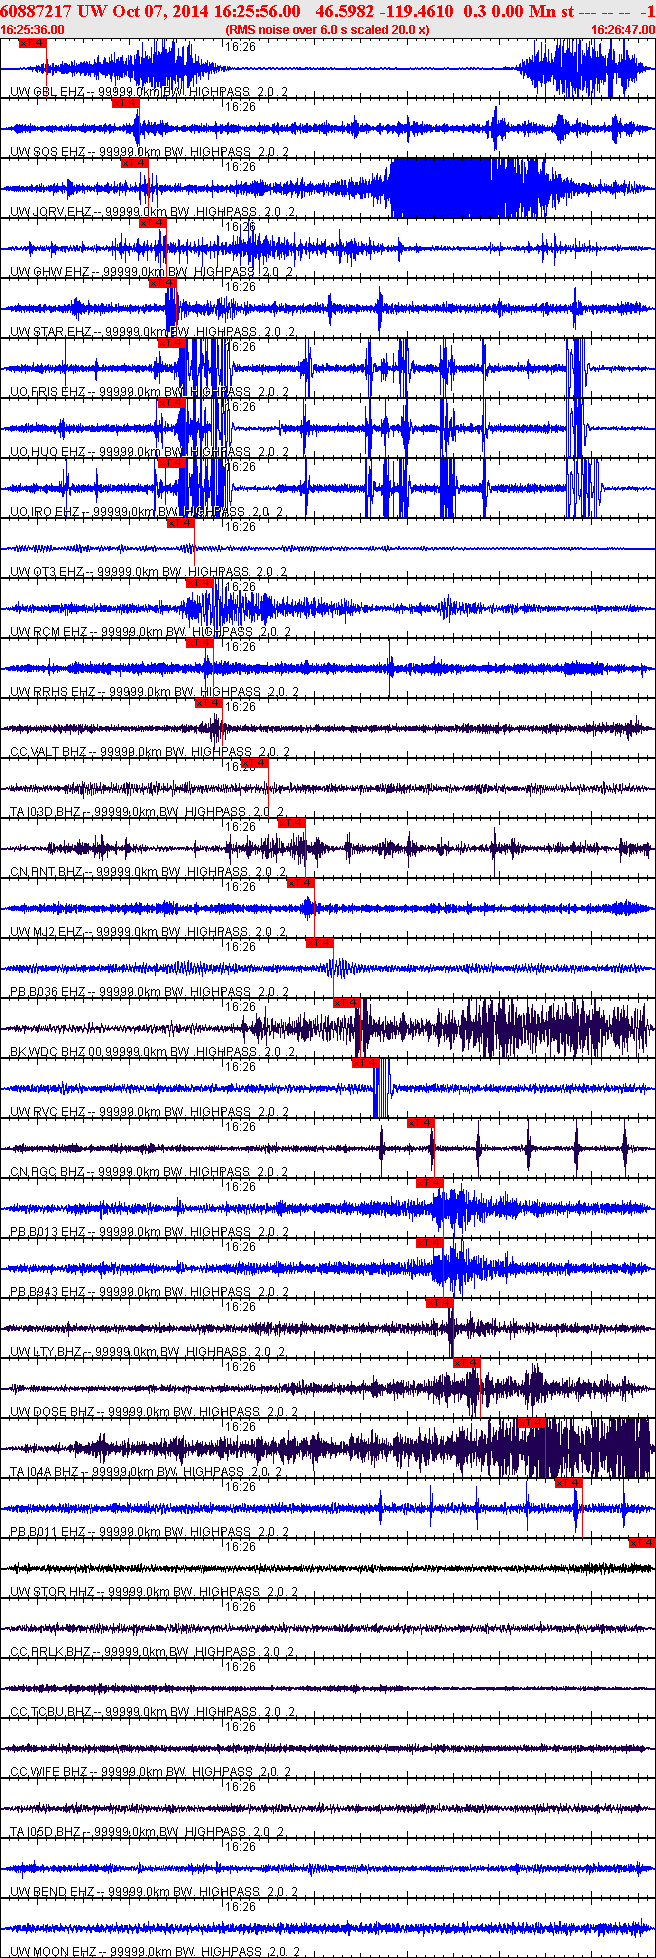Select the red pick flag on the CN PNT trace
Image resolution: width=656 pixels, height=1958 pixels.
291,823
